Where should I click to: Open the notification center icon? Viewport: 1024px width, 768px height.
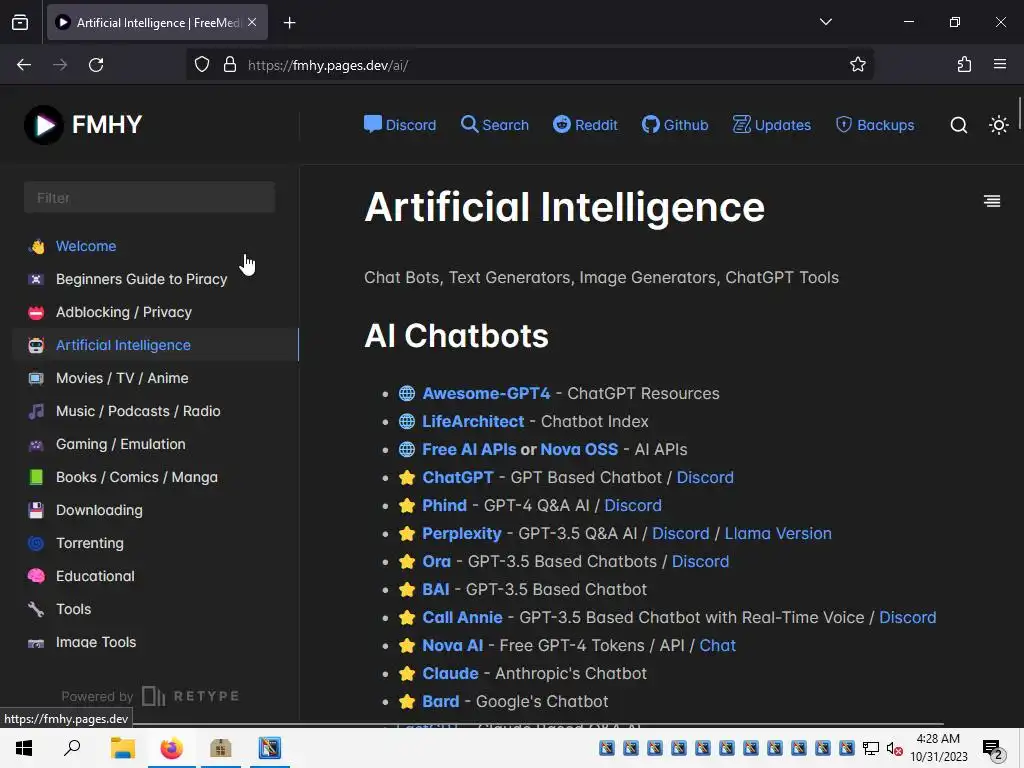993,749
